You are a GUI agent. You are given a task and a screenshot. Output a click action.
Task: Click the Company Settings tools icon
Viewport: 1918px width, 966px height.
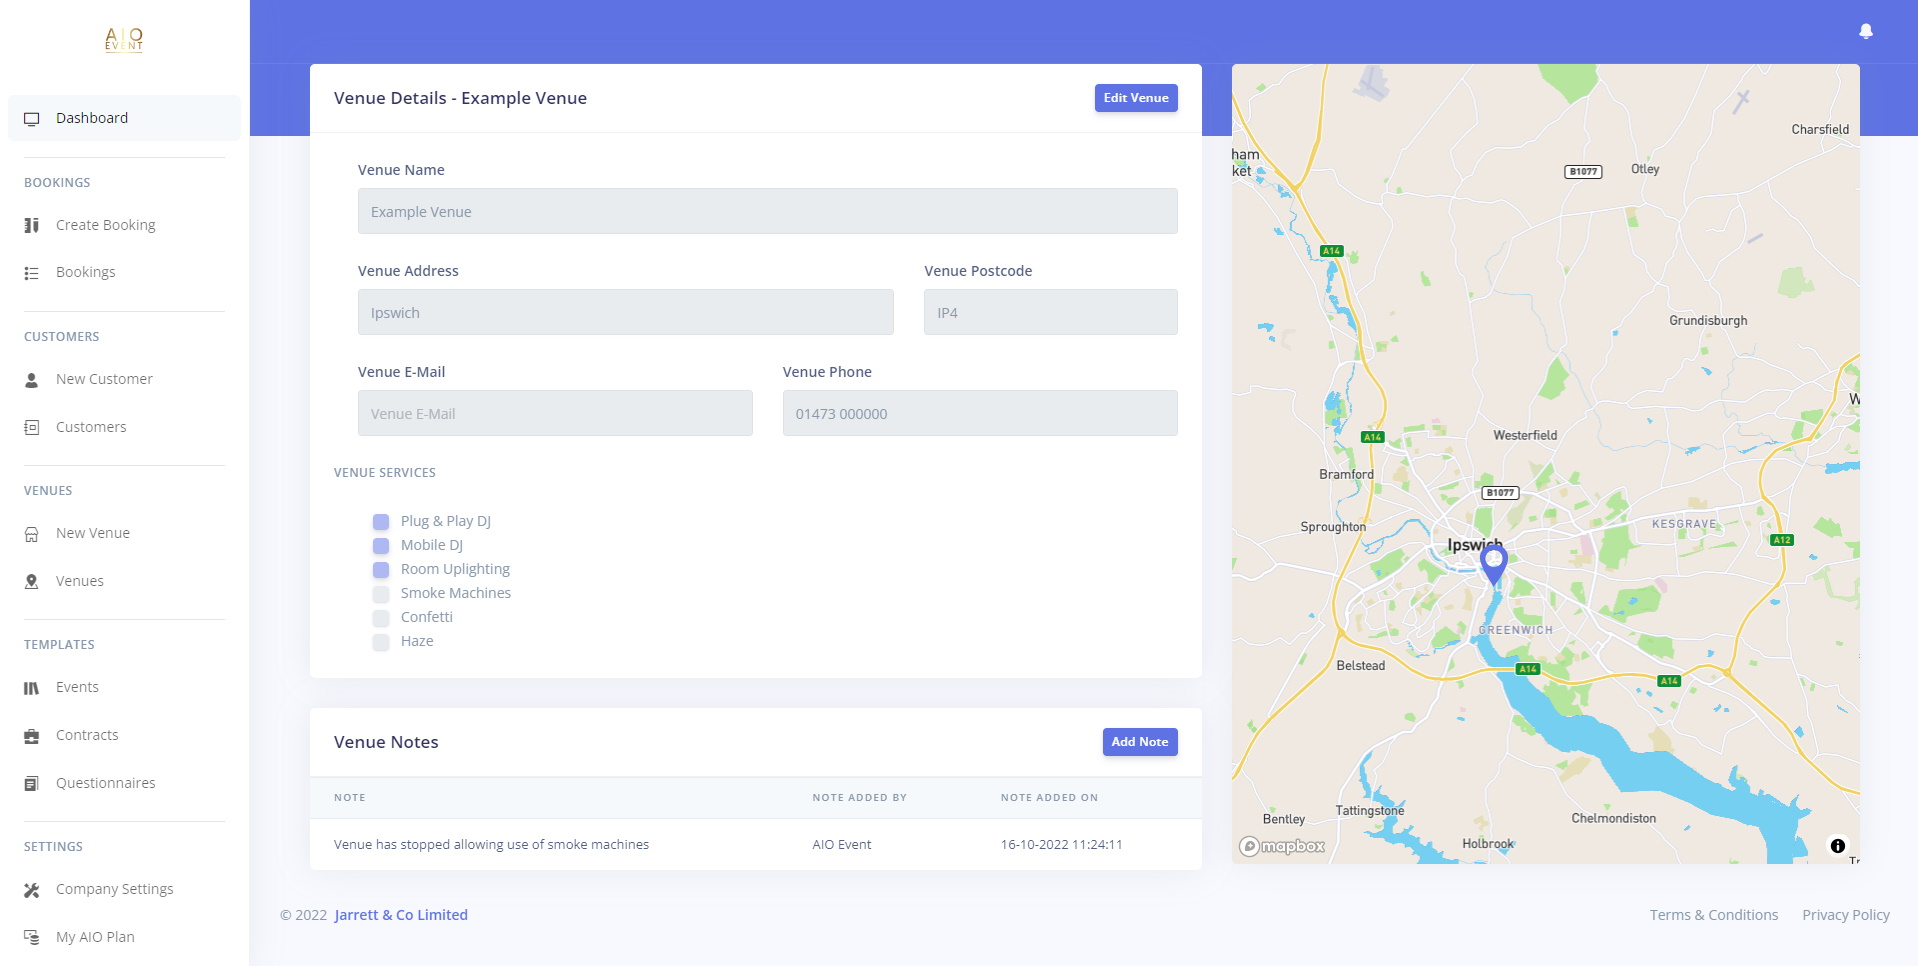click(32, 890)
